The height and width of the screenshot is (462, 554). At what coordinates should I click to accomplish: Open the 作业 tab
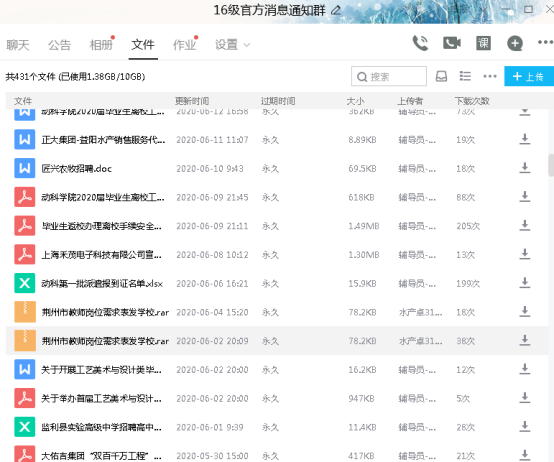point(184,45)
